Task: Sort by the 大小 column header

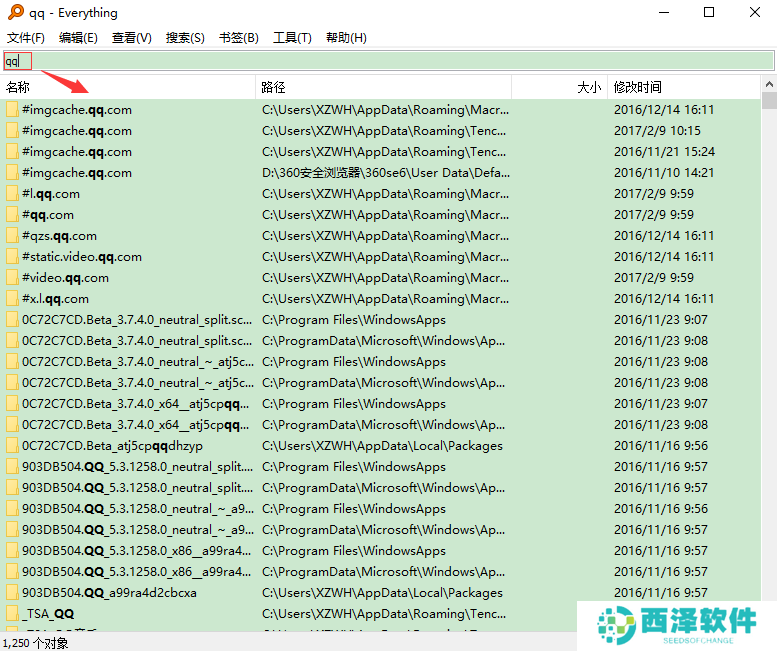Action: (x=559, y=87)
